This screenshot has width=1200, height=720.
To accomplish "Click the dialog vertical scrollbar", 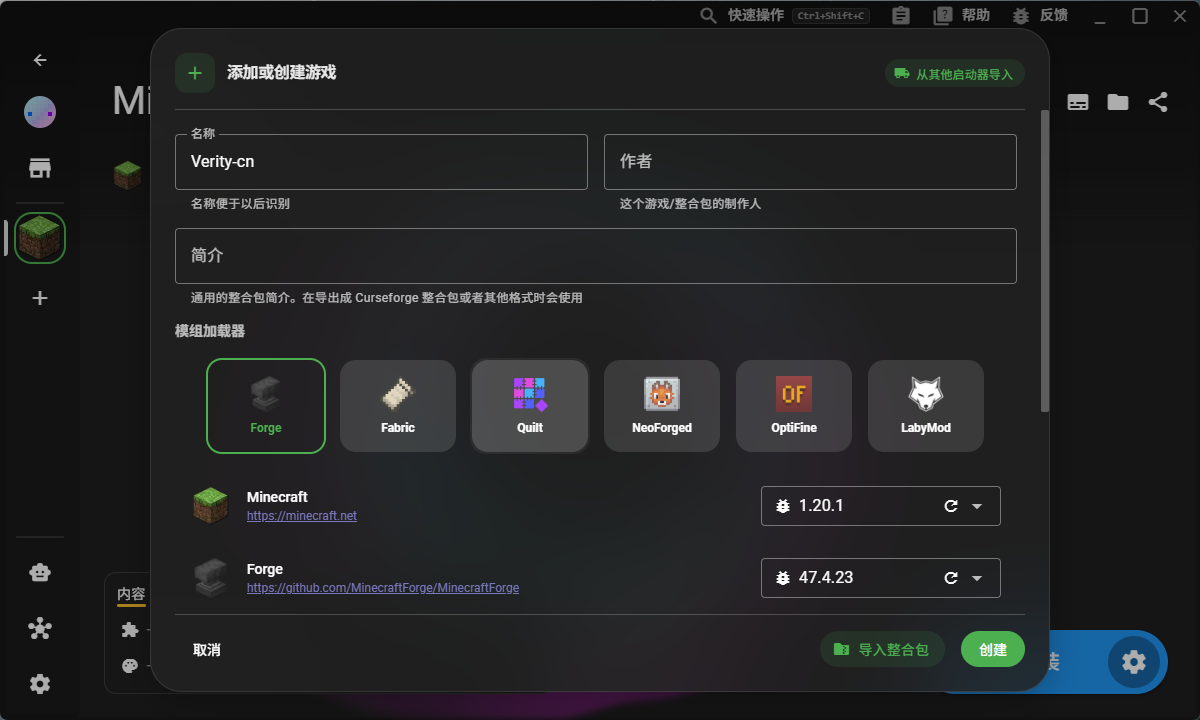I will (x=1045, y=260).
